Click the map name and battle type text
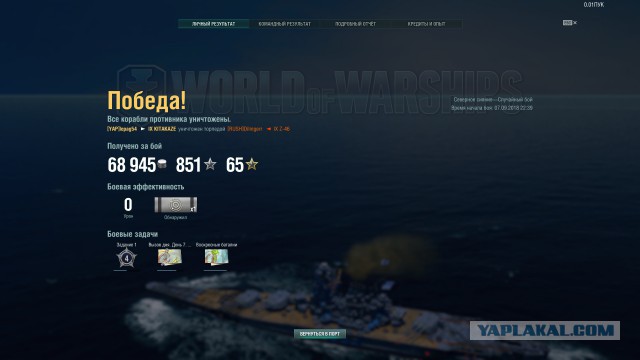This screenshot has width=640, height=360. (x=493, y=100)
